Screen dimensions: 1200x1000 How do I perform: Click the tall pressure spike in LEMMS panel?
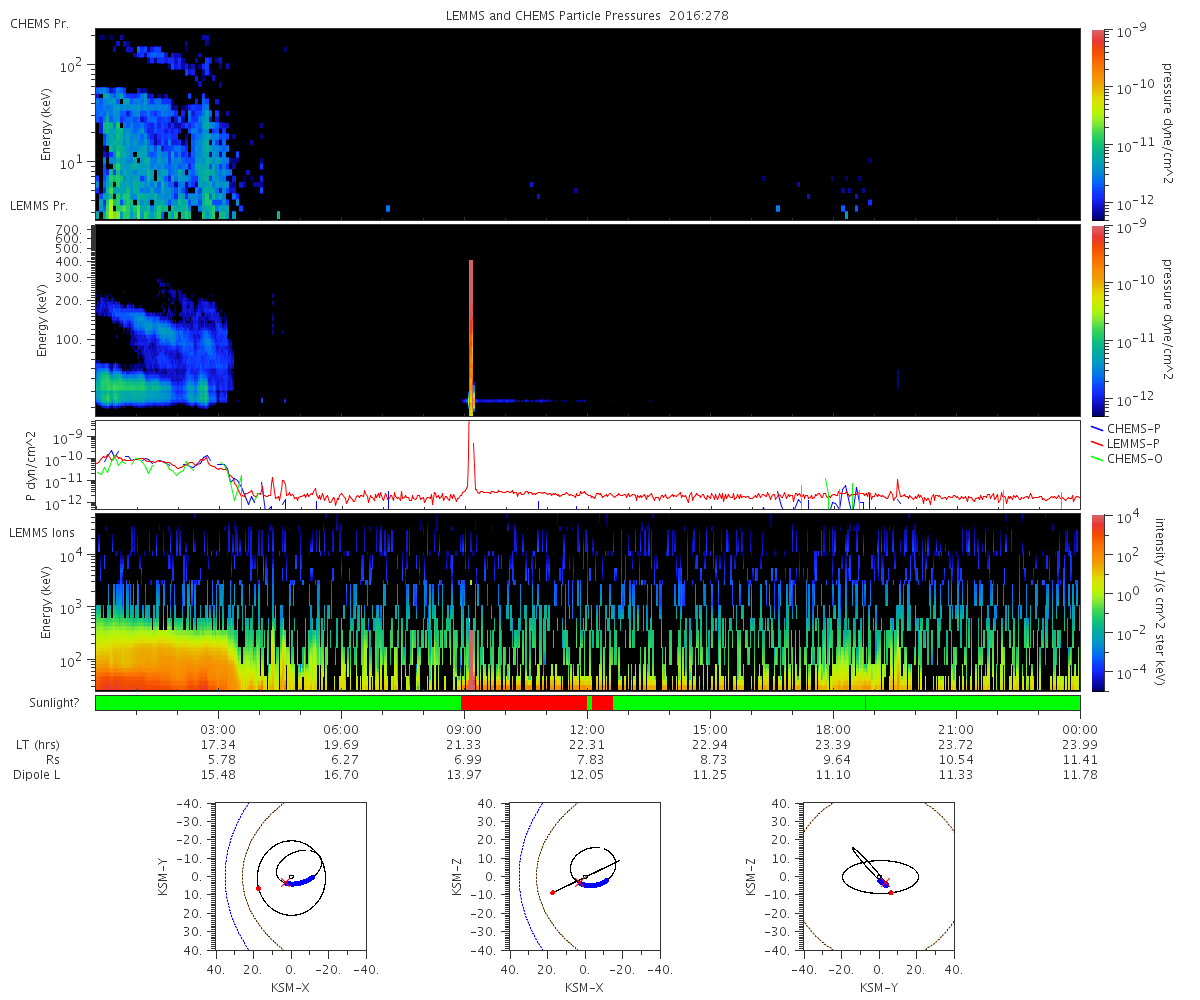tap(470, 335)
